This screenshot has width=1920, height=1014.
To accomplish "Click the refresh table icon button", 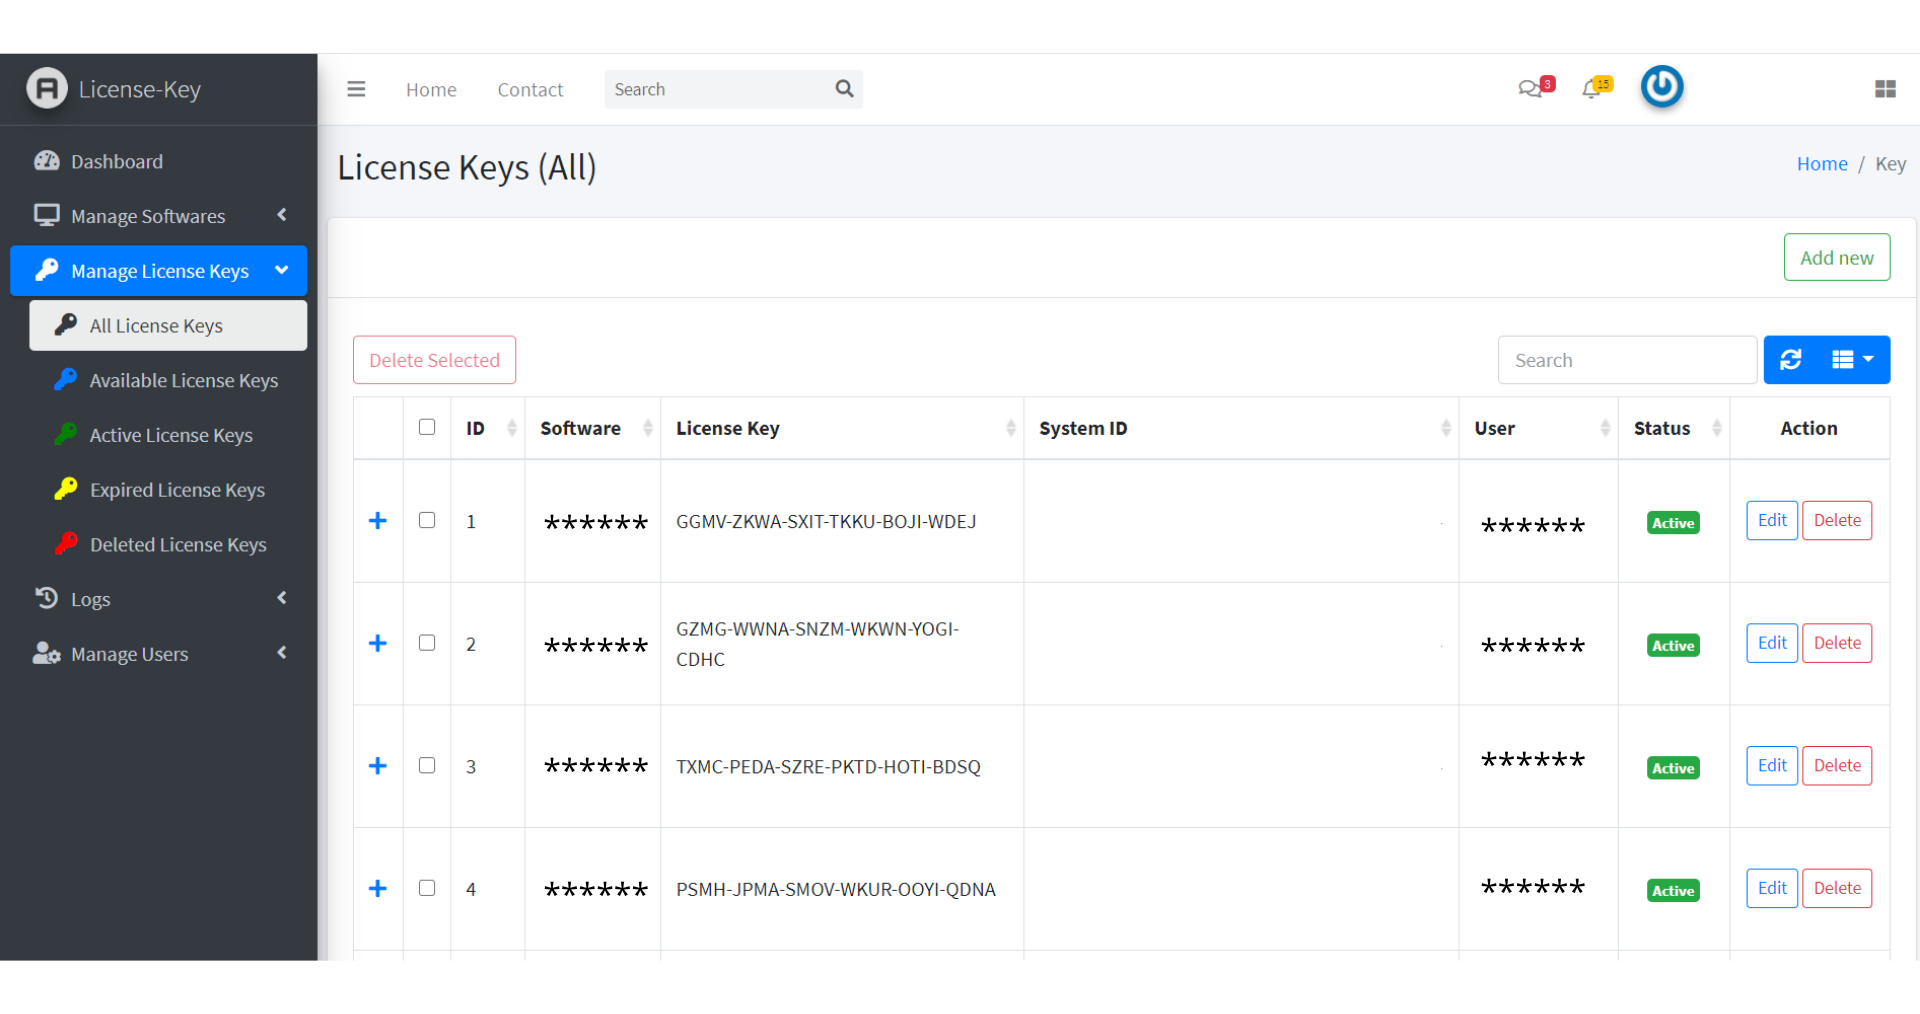I will [x=1791, y=360].
